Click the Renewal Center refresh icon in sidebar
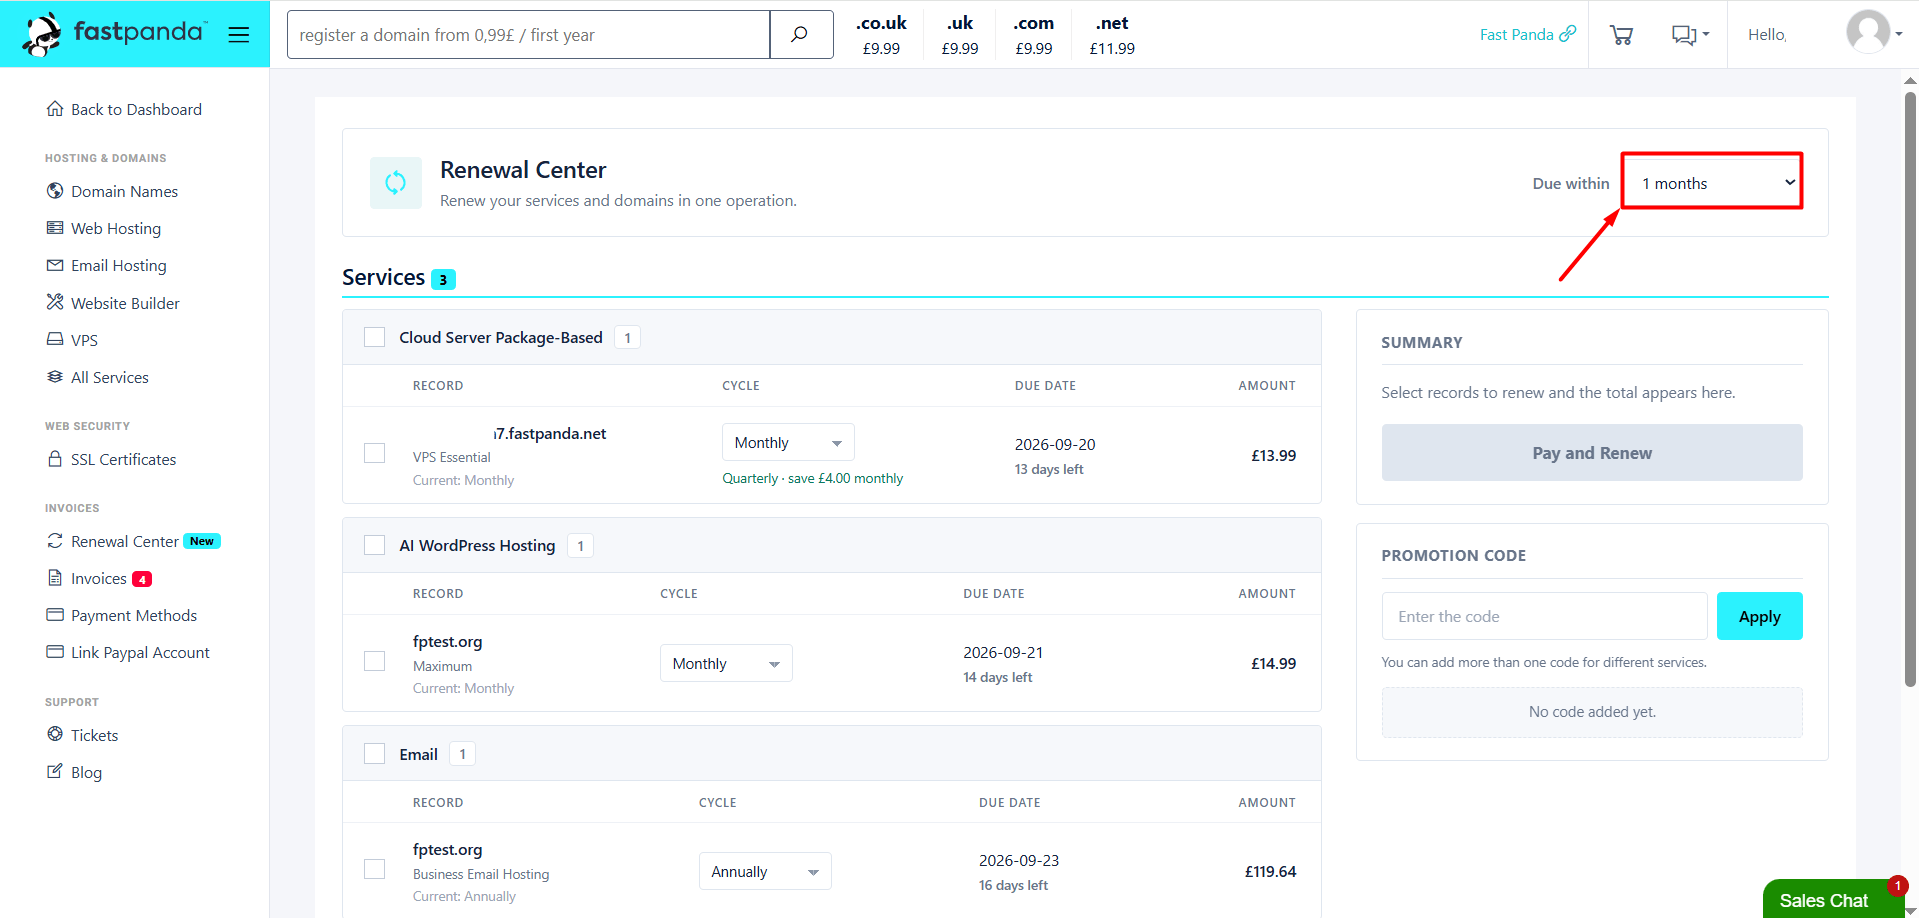 coord(55,541)
